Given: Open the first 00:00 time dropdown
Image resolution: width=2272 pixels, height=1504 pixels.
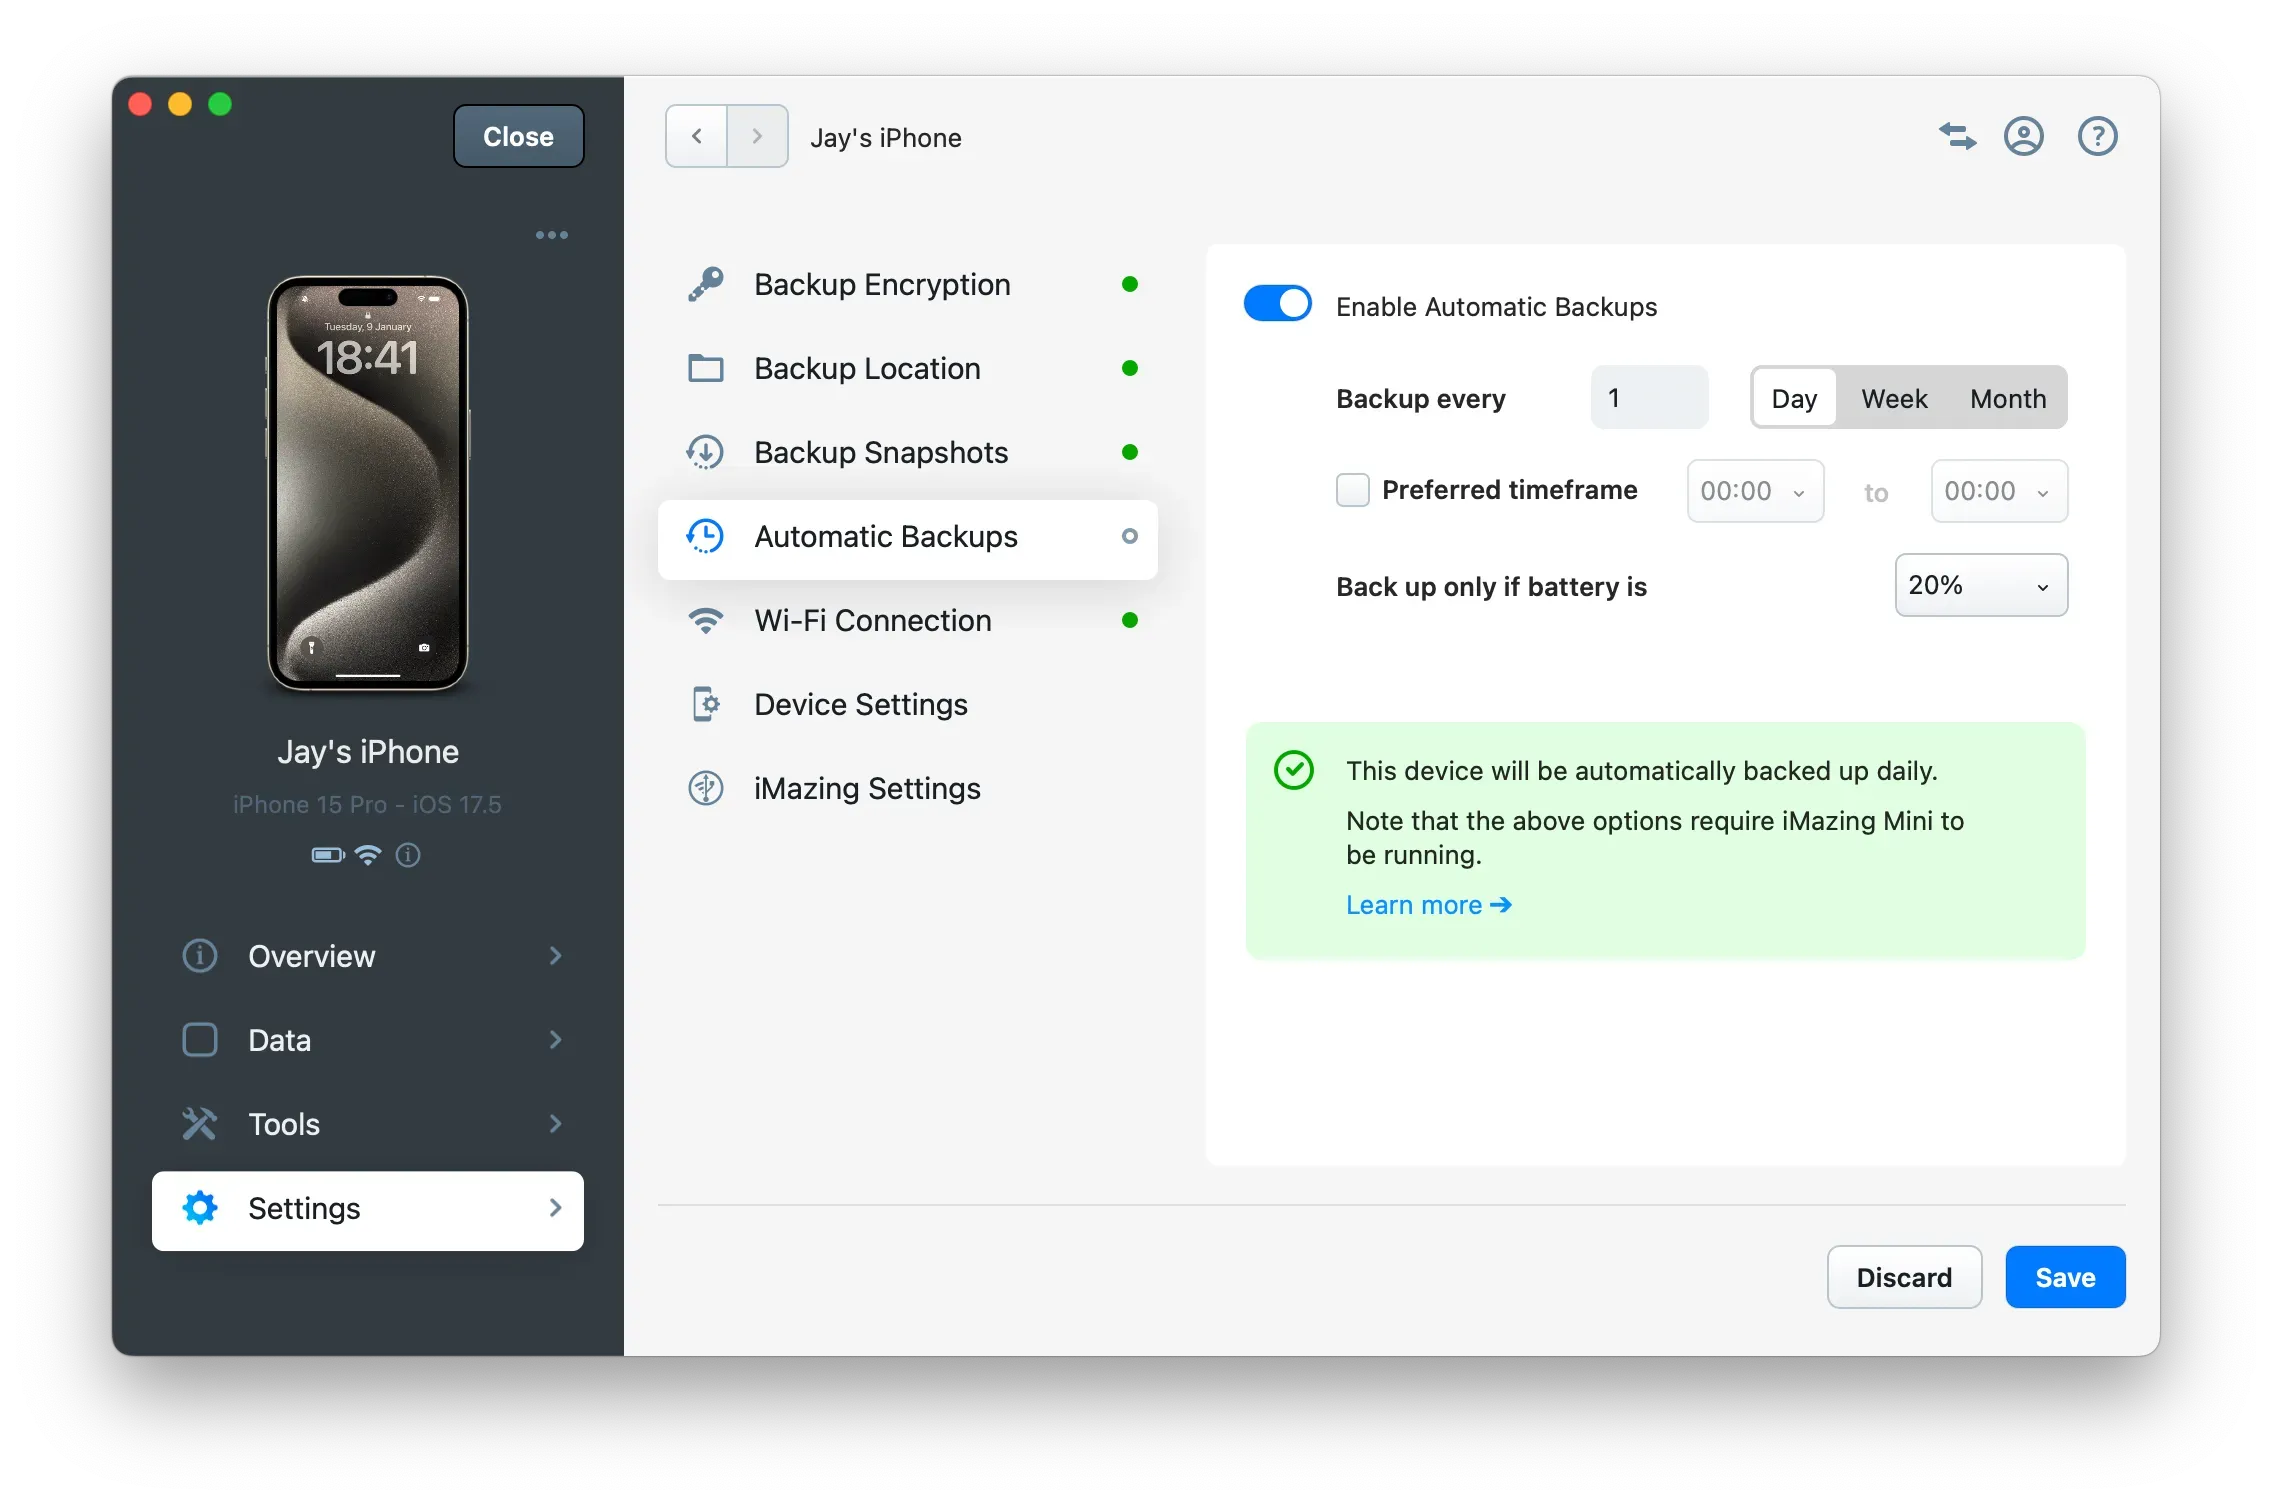Looking at the screenshot, I should tap(1753, 491).
